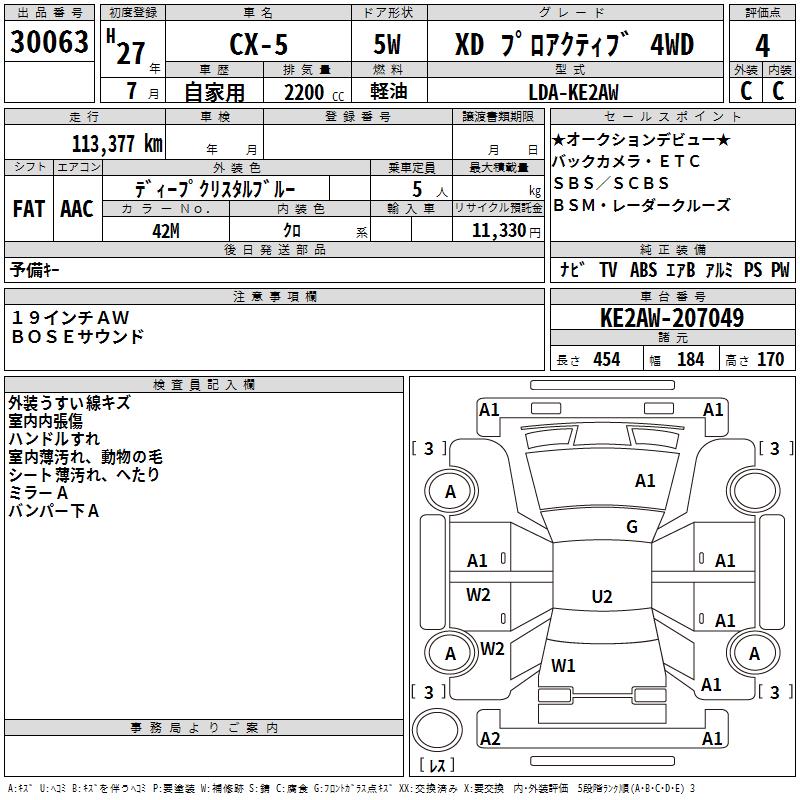
Task: Click the バックカメラ・ETC line
Action: point(626,161)
